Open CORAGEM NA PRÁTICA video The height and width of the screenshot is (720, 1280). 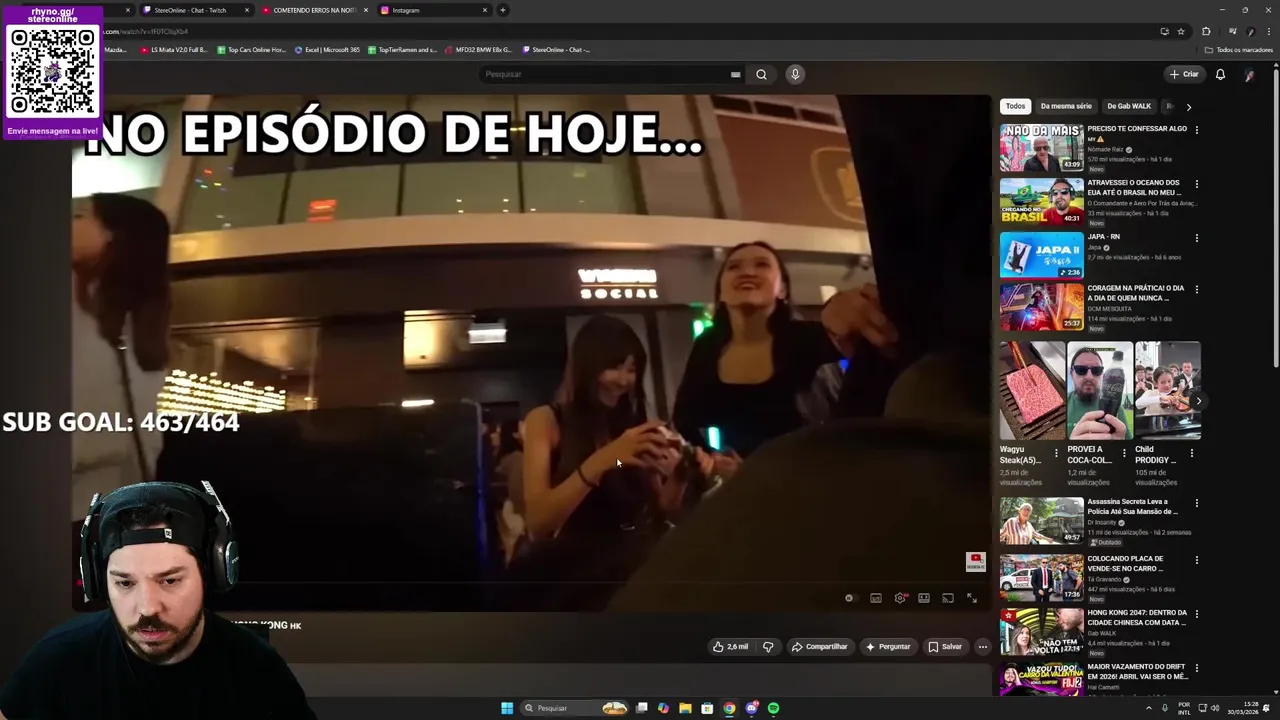1041,307
